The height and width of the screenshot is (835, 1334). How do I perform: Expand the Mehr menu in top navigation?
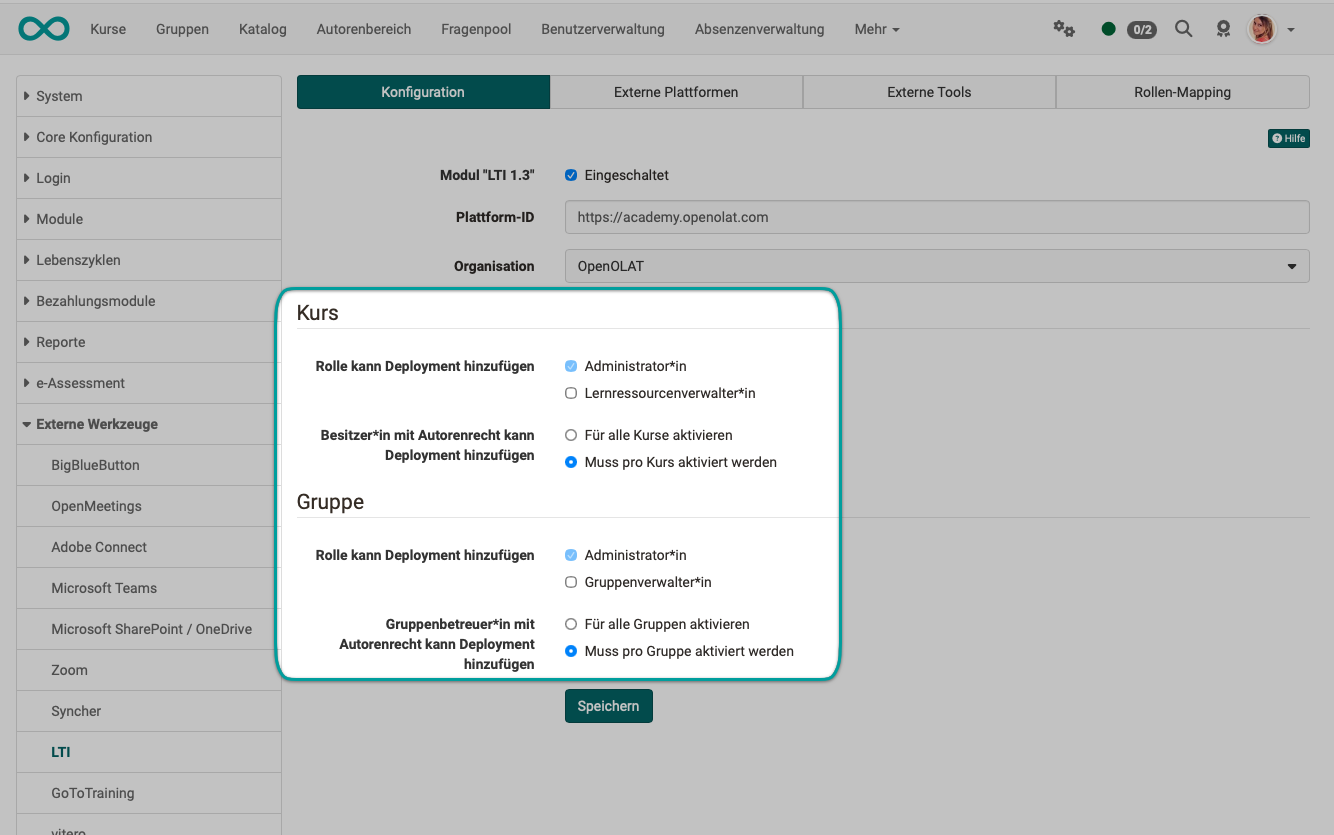click(876, 29)
